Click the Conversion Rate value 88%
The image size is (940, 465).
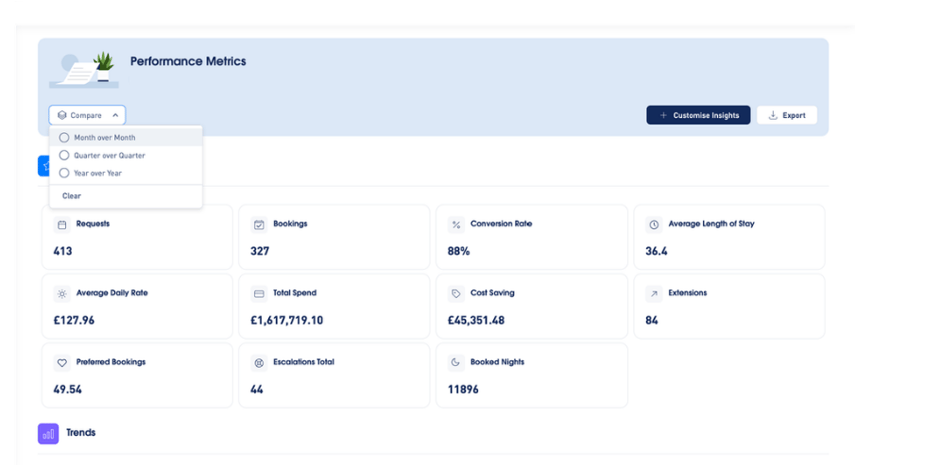pyautogui.click(x=459, y=251)
